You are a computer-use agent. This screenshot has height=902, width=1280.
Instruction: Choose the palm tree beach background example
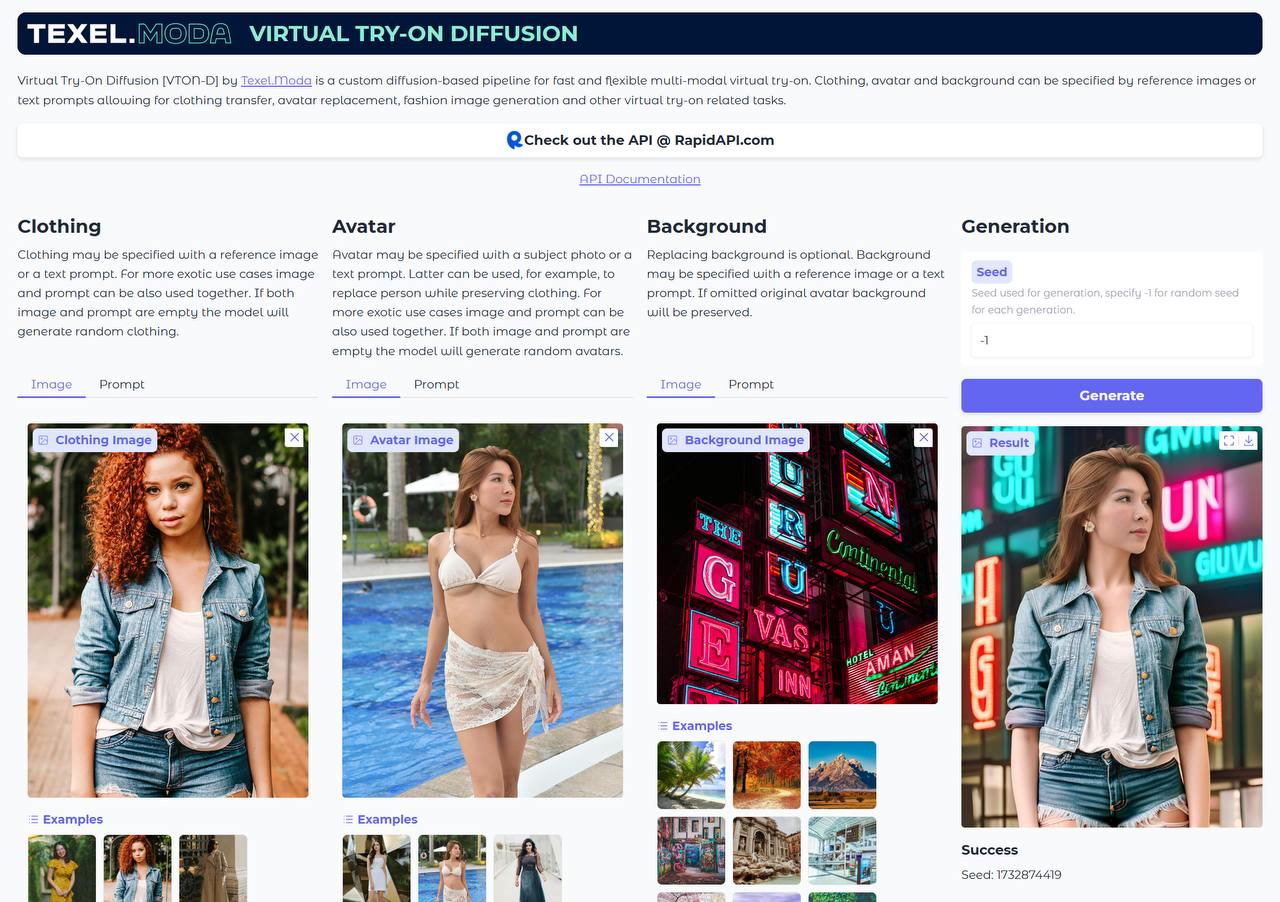[691, 775]
